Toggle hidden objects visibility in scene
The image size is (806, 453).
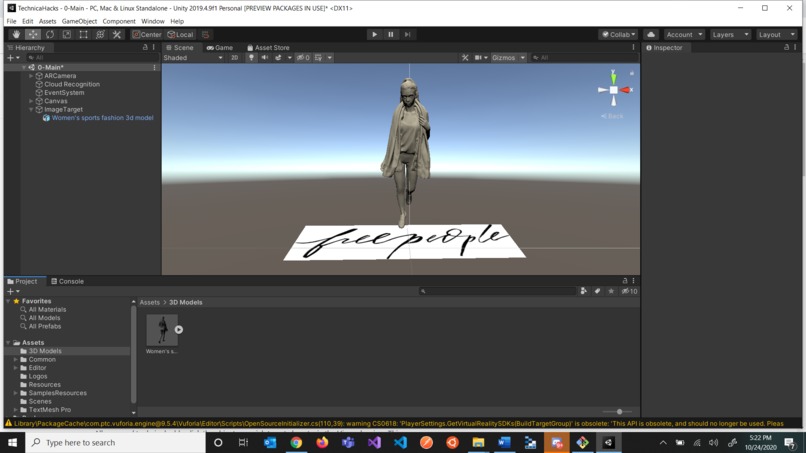[x=303, y=58]
